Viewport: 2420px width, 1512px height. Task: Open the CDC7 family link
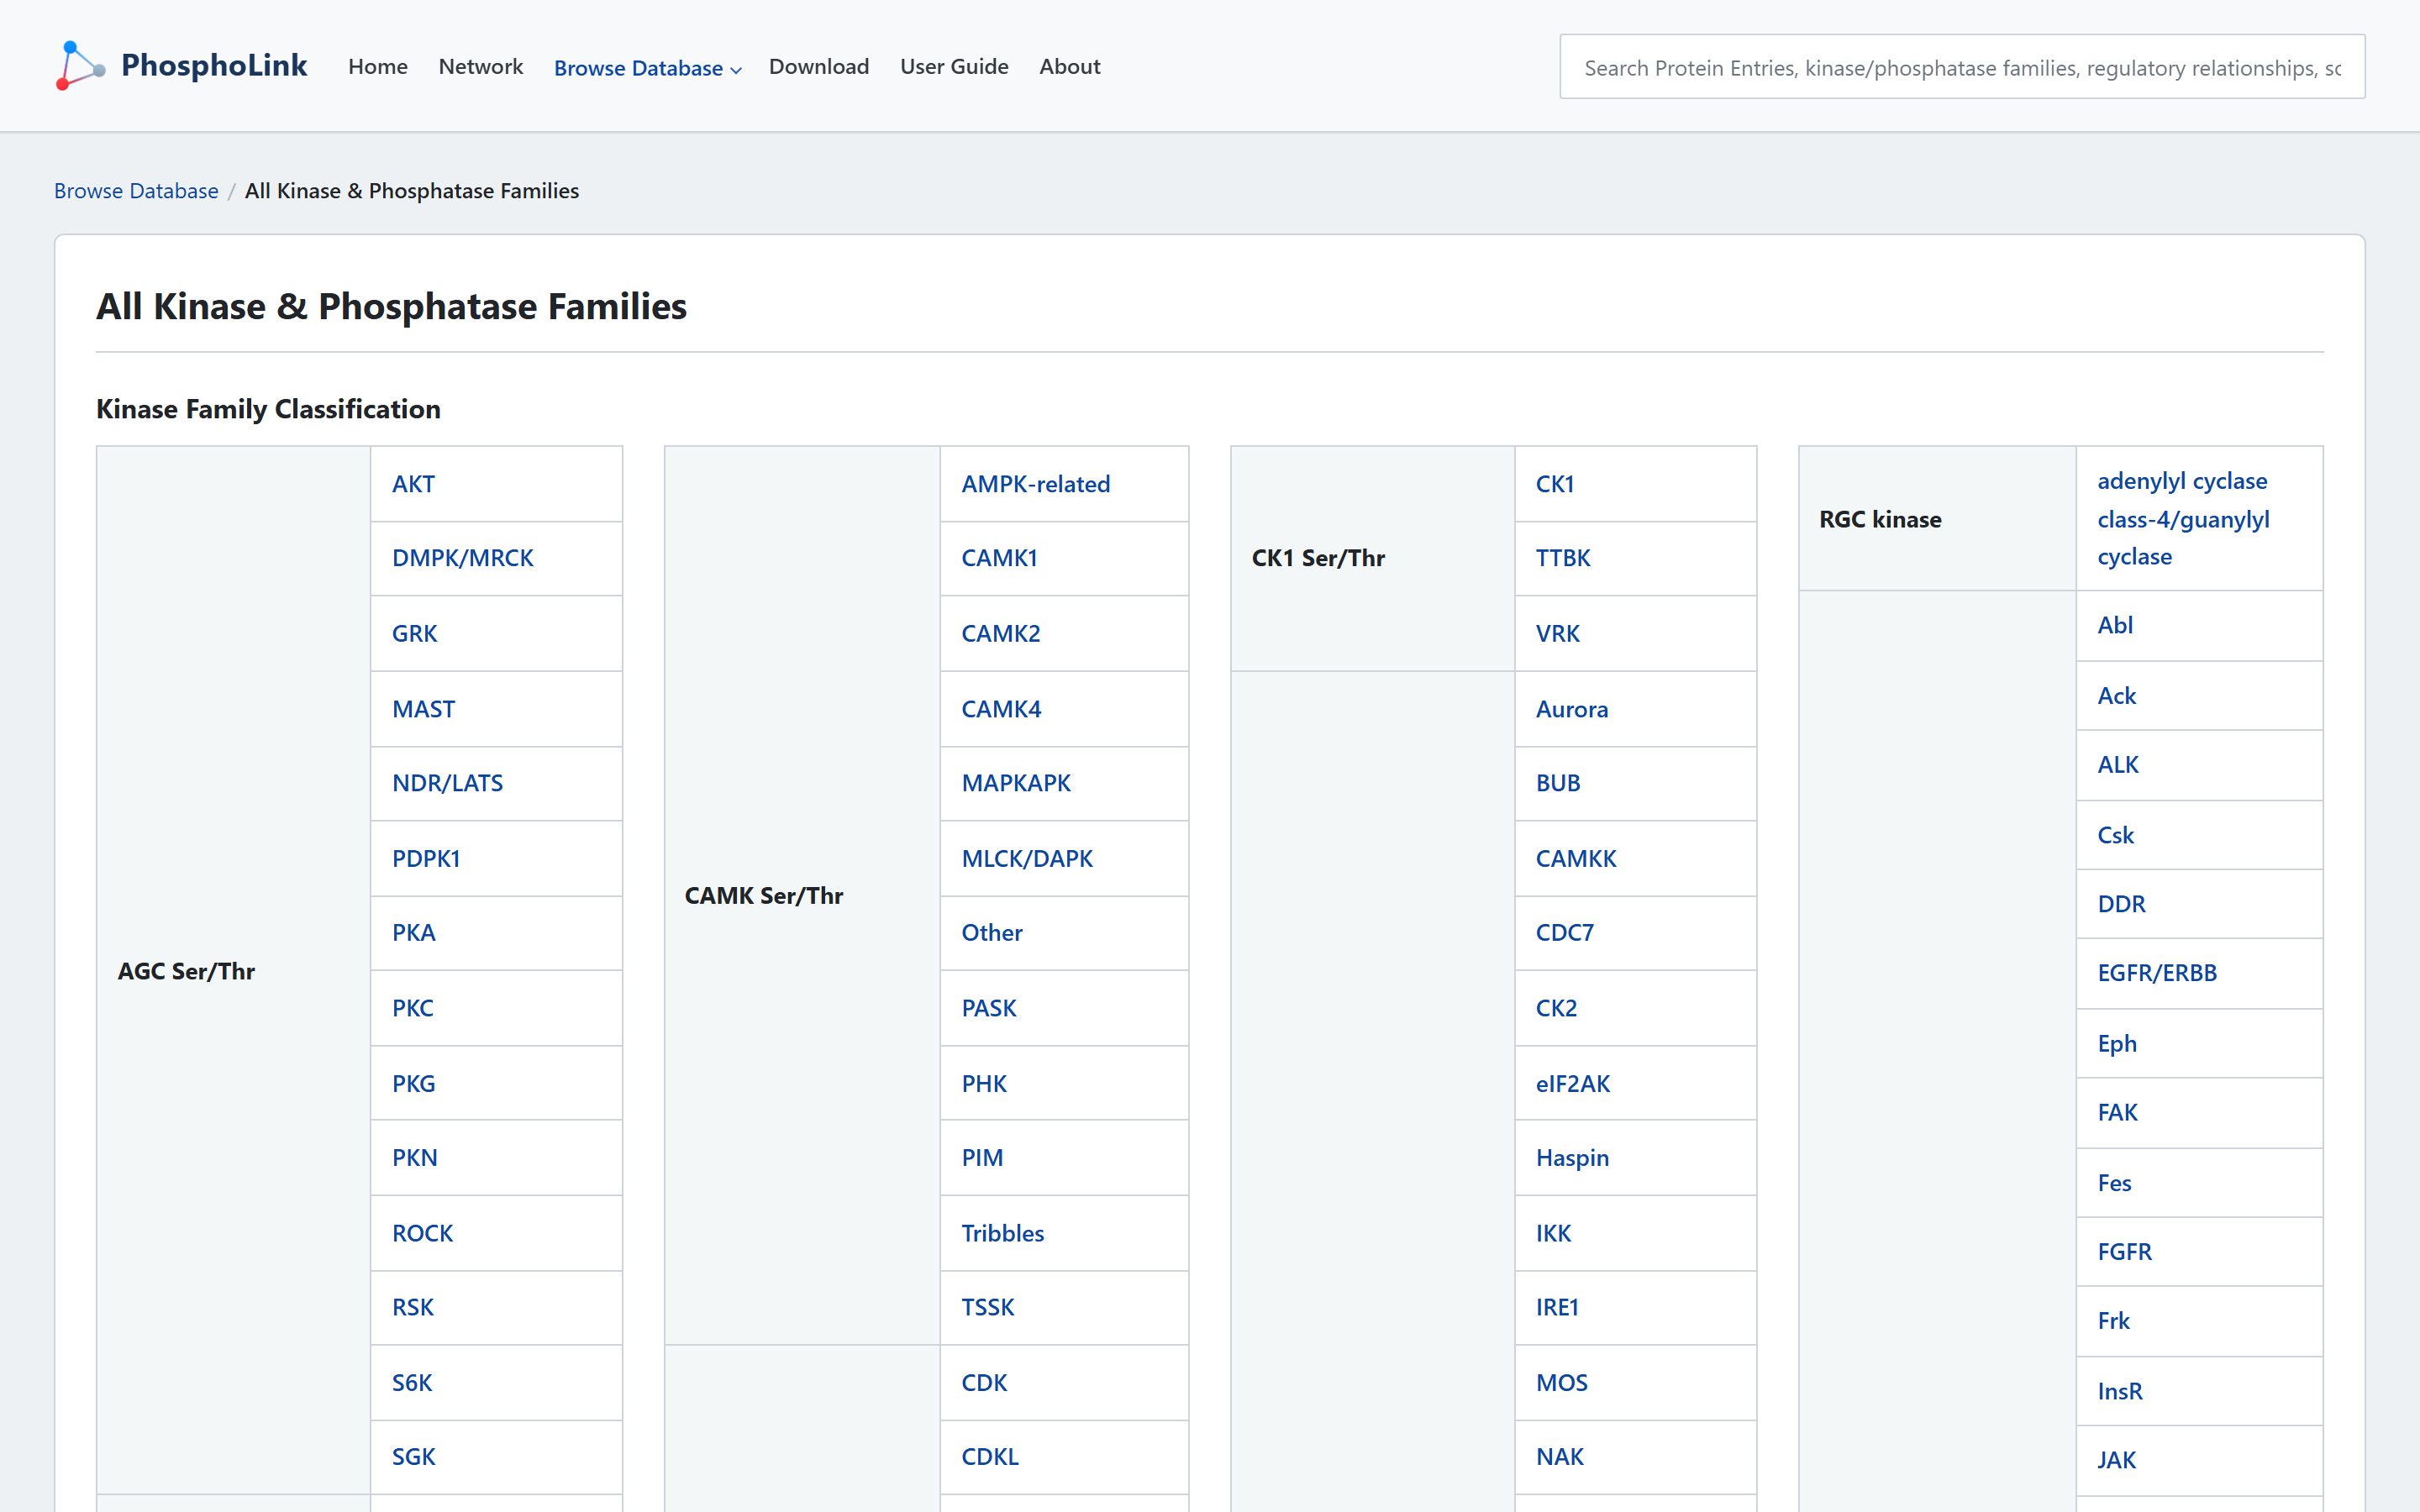pos(1565,933)
